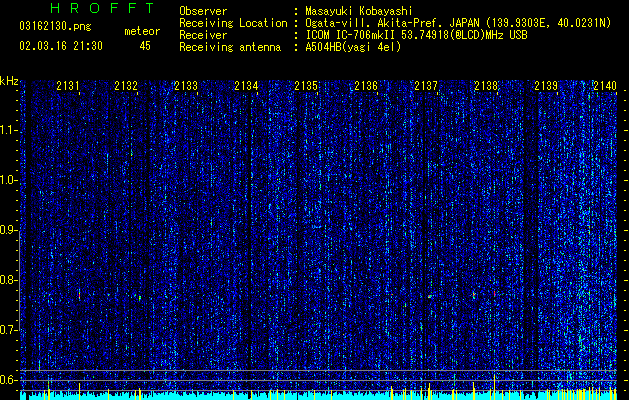Click the meteor label
The image size is (629, 400).
[x=142, y=31]
